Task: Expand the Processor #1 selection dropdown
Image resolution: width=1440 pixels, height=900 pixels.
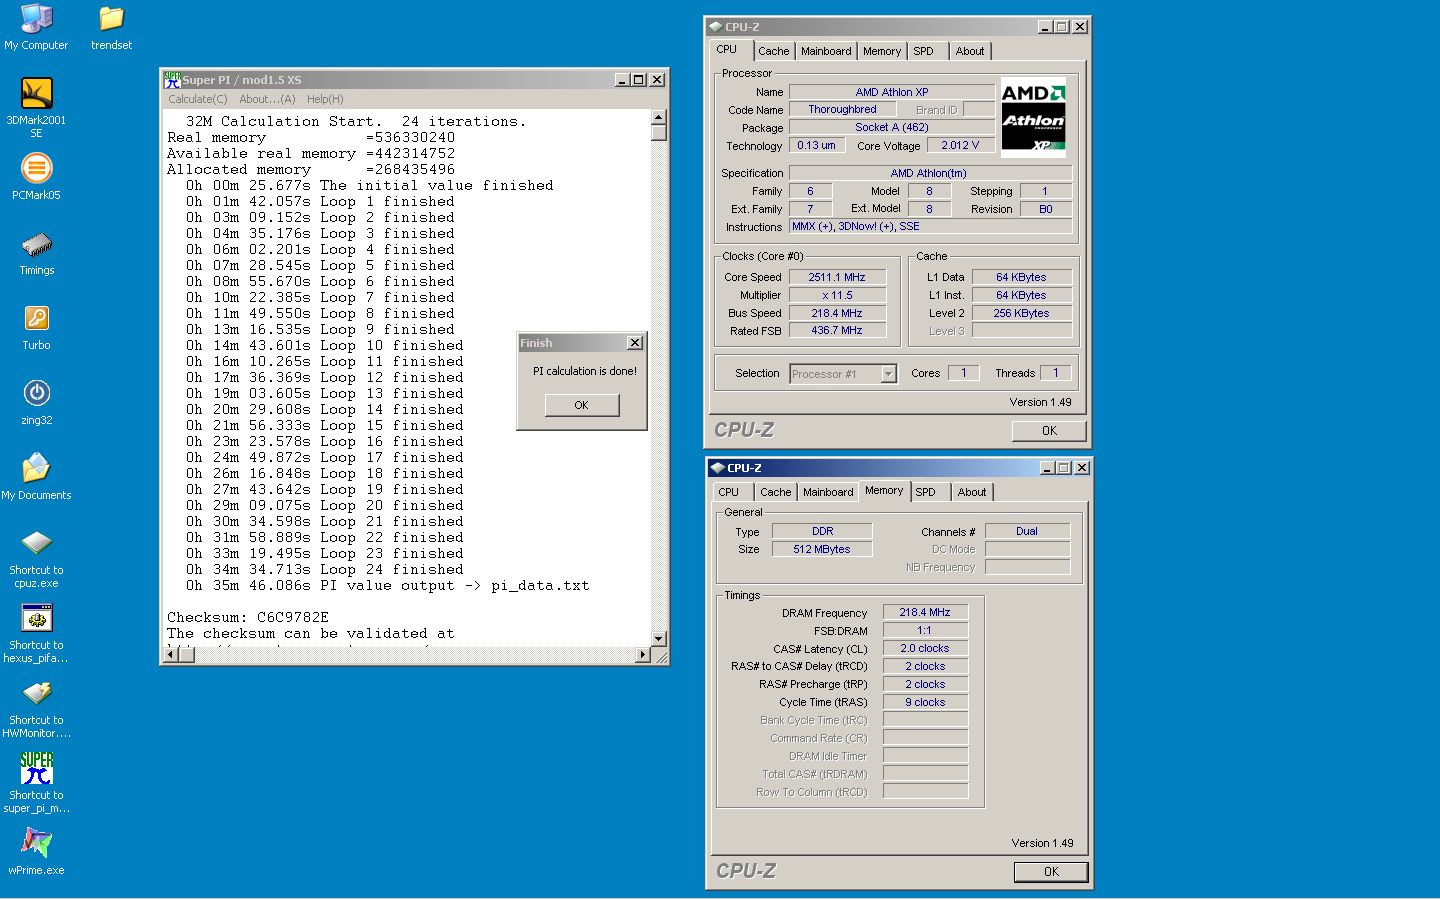Action: (x=888, y=374)
